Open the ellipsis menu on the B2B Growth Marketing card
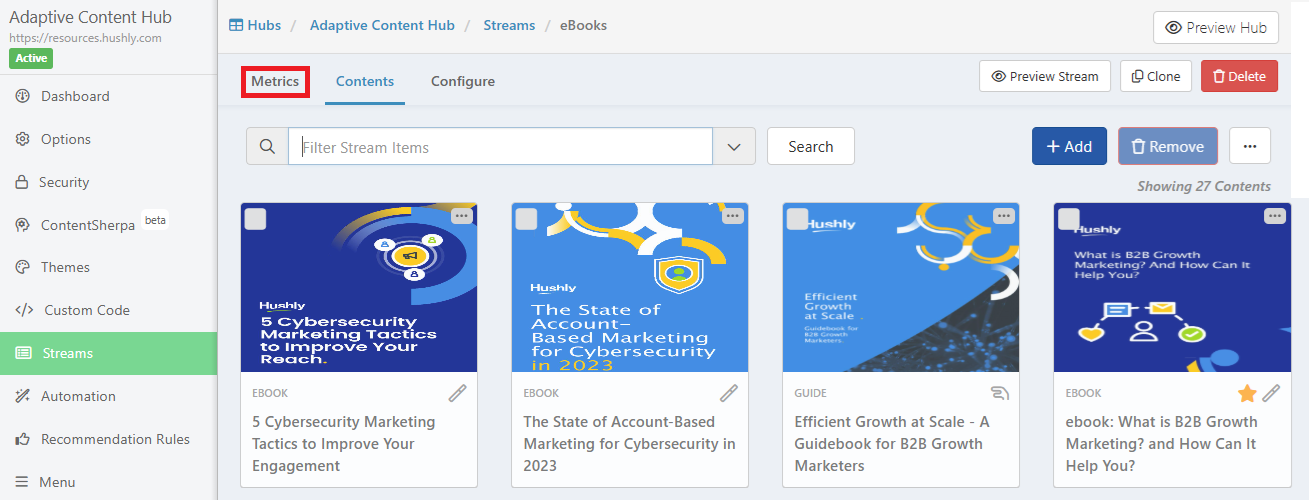 pos(1275,215)
